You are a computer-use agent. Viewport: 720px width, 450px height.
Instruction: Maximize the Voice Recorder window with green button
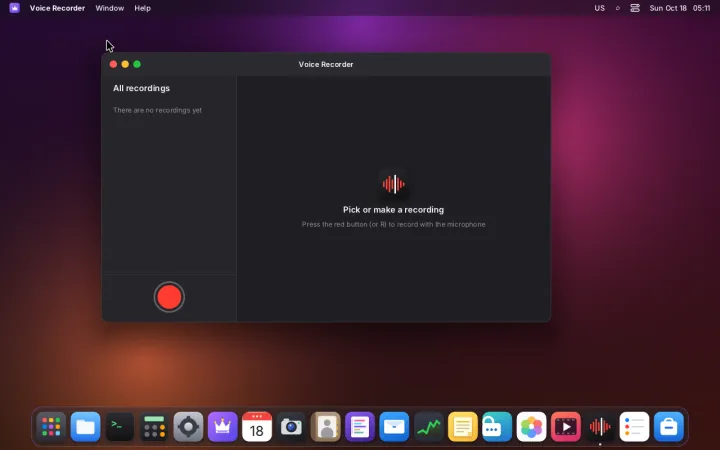coord(137,64)
